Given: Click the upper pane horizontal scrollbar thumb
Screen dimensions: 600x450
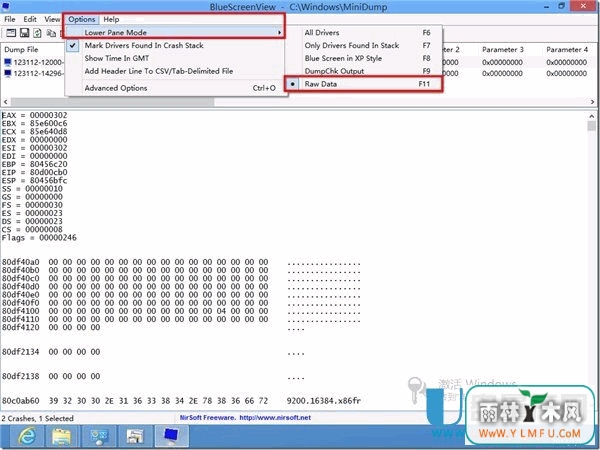Looking at the screenshot, I should [112, 102].
